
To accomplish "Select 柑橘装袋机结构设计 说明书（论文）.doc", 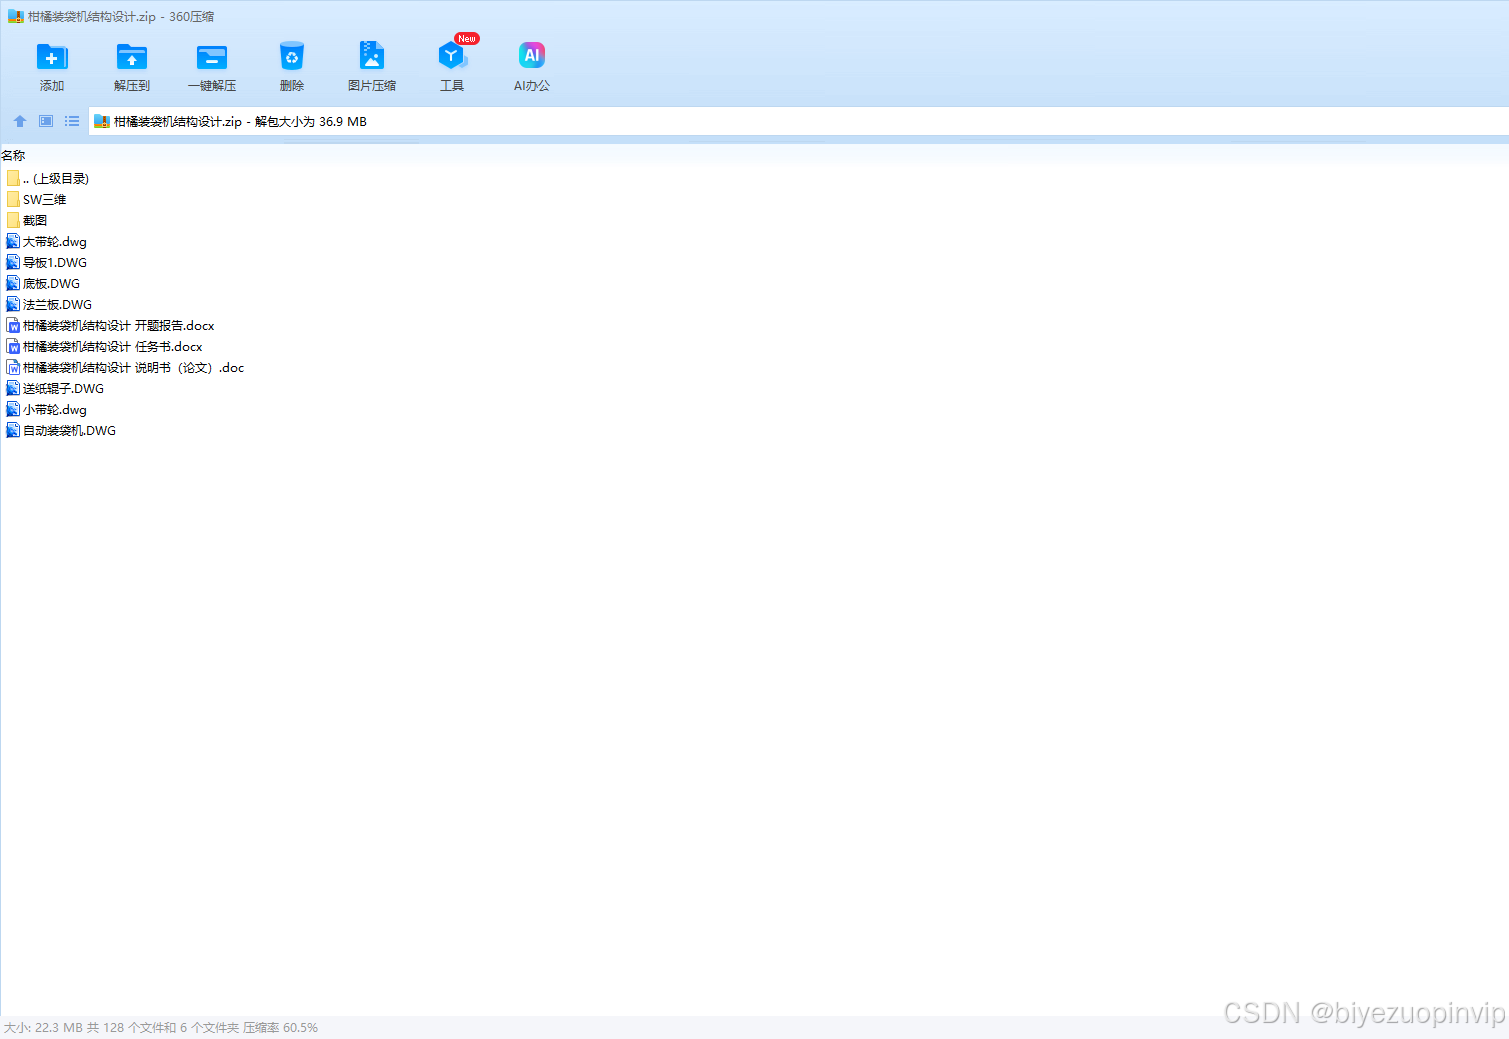I will 125,367.
